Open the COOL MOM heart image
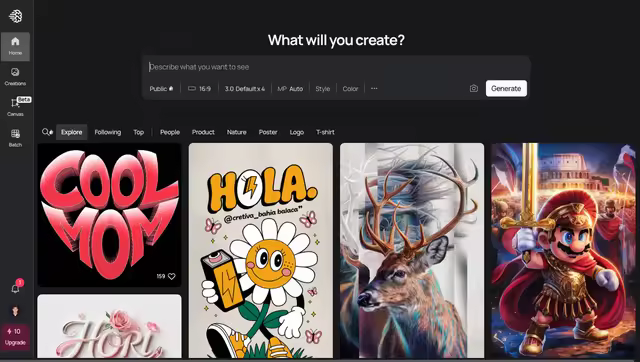Viewport: 640px width, 362px height. [x=109, y=215]
